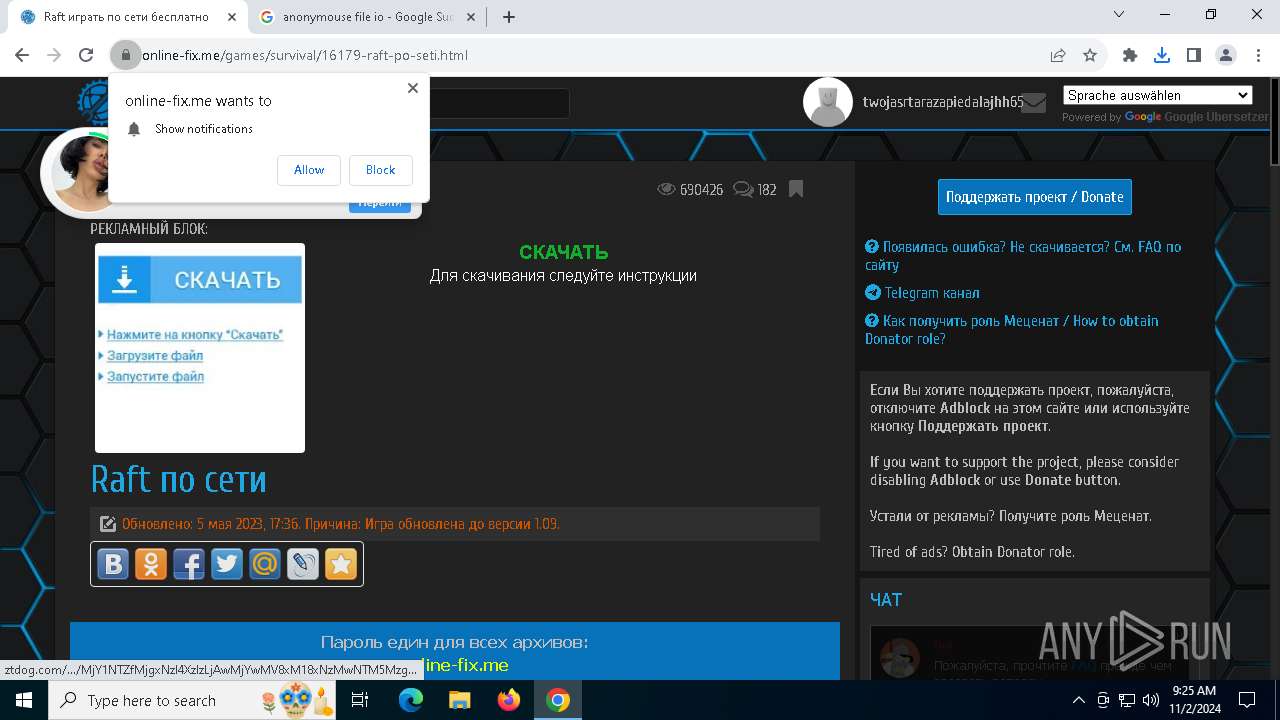Image resolution: width=1280 pixels, height=720 pixels.
Task: Open the taskbar clock showing 9:25 AM
Action: coord(1194,700)
